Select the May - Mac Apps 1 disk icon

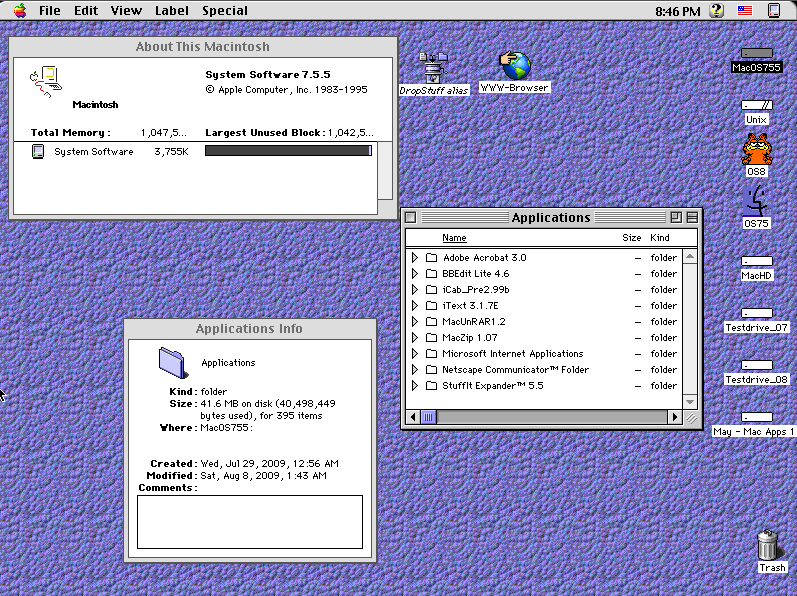tap(756, 417)
